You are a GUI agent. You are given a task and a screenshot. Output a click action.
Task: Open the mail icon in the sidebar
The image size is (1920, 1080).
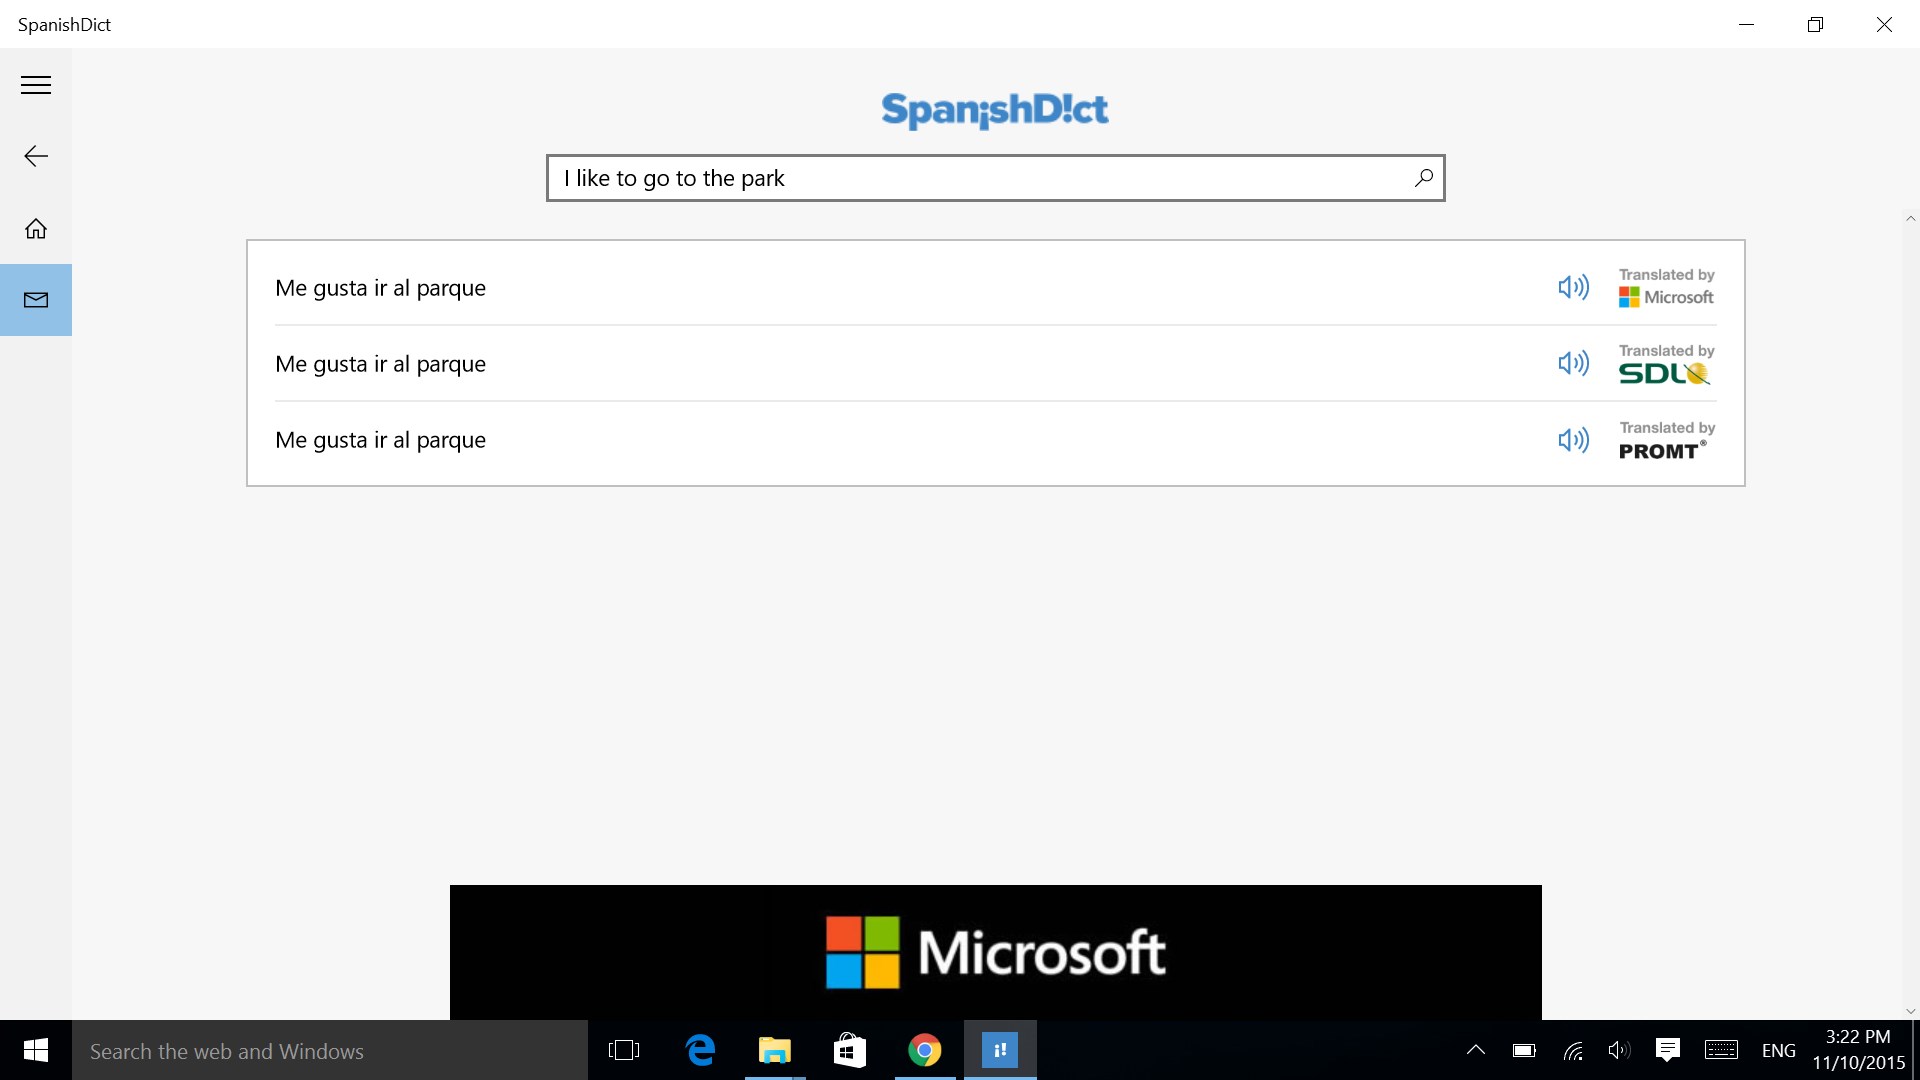tap(35, 299)
